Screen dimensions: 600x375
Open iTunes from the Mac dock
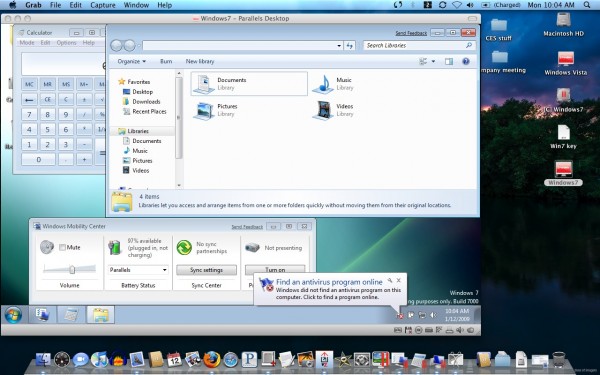point(99,360)
